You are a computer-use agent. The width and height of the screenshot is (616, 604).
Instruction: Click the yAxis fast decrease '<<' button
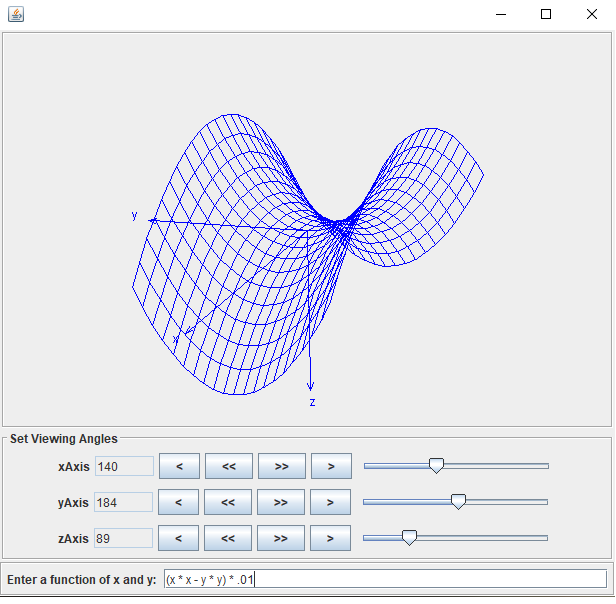(228, 502)
